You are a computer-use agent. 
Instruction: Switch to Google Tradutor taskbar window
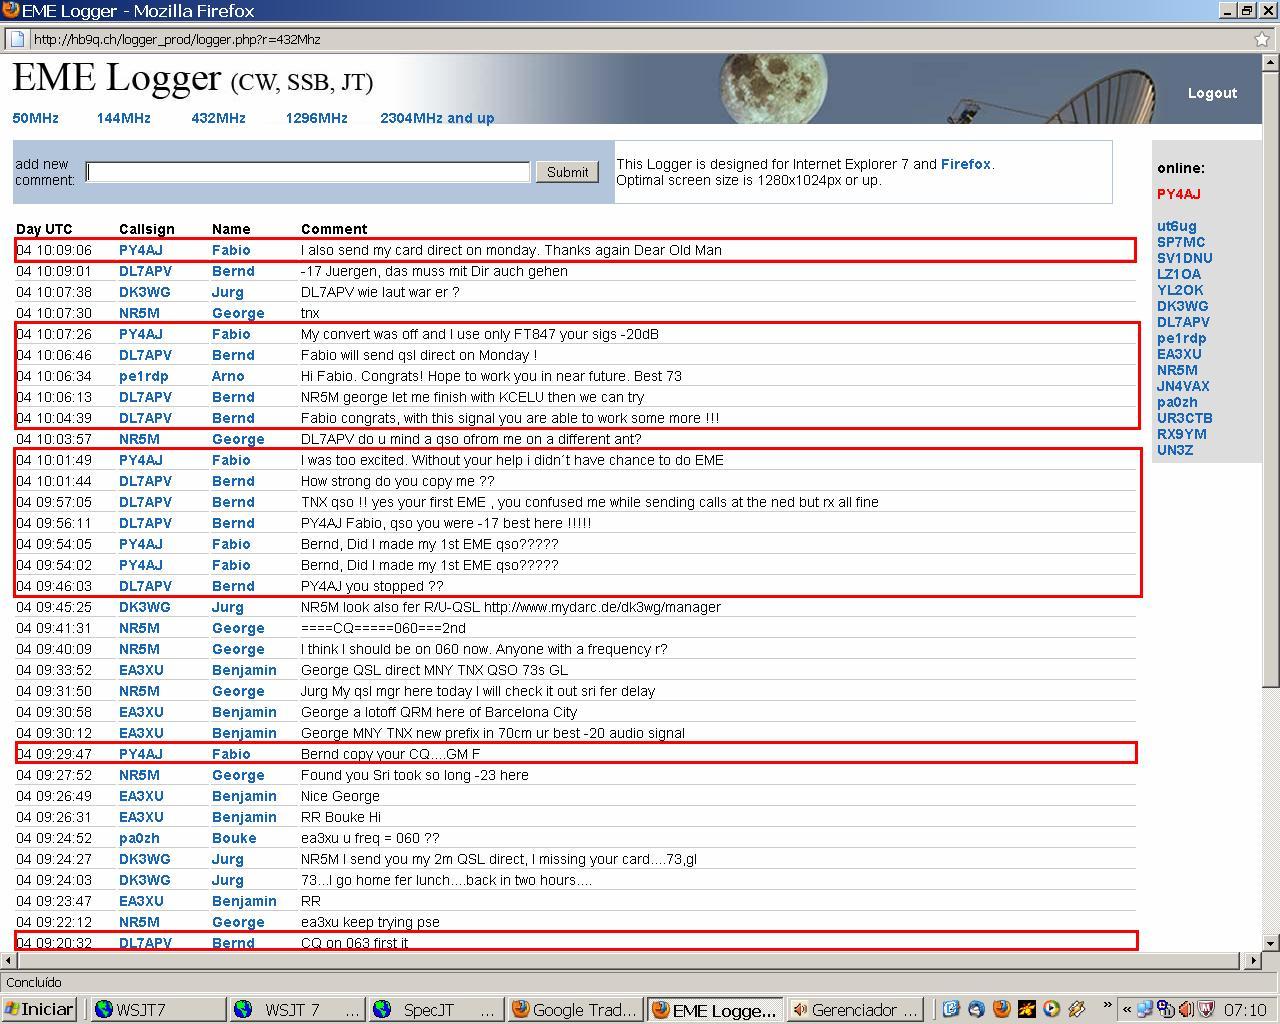tap(575, 1009)
